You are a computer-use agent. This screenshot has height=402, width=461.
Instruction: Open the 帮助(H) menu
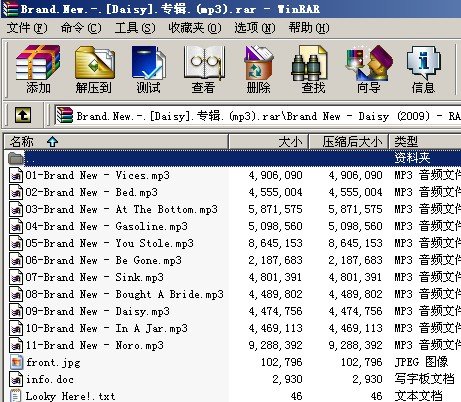click(x=309, y=28)
